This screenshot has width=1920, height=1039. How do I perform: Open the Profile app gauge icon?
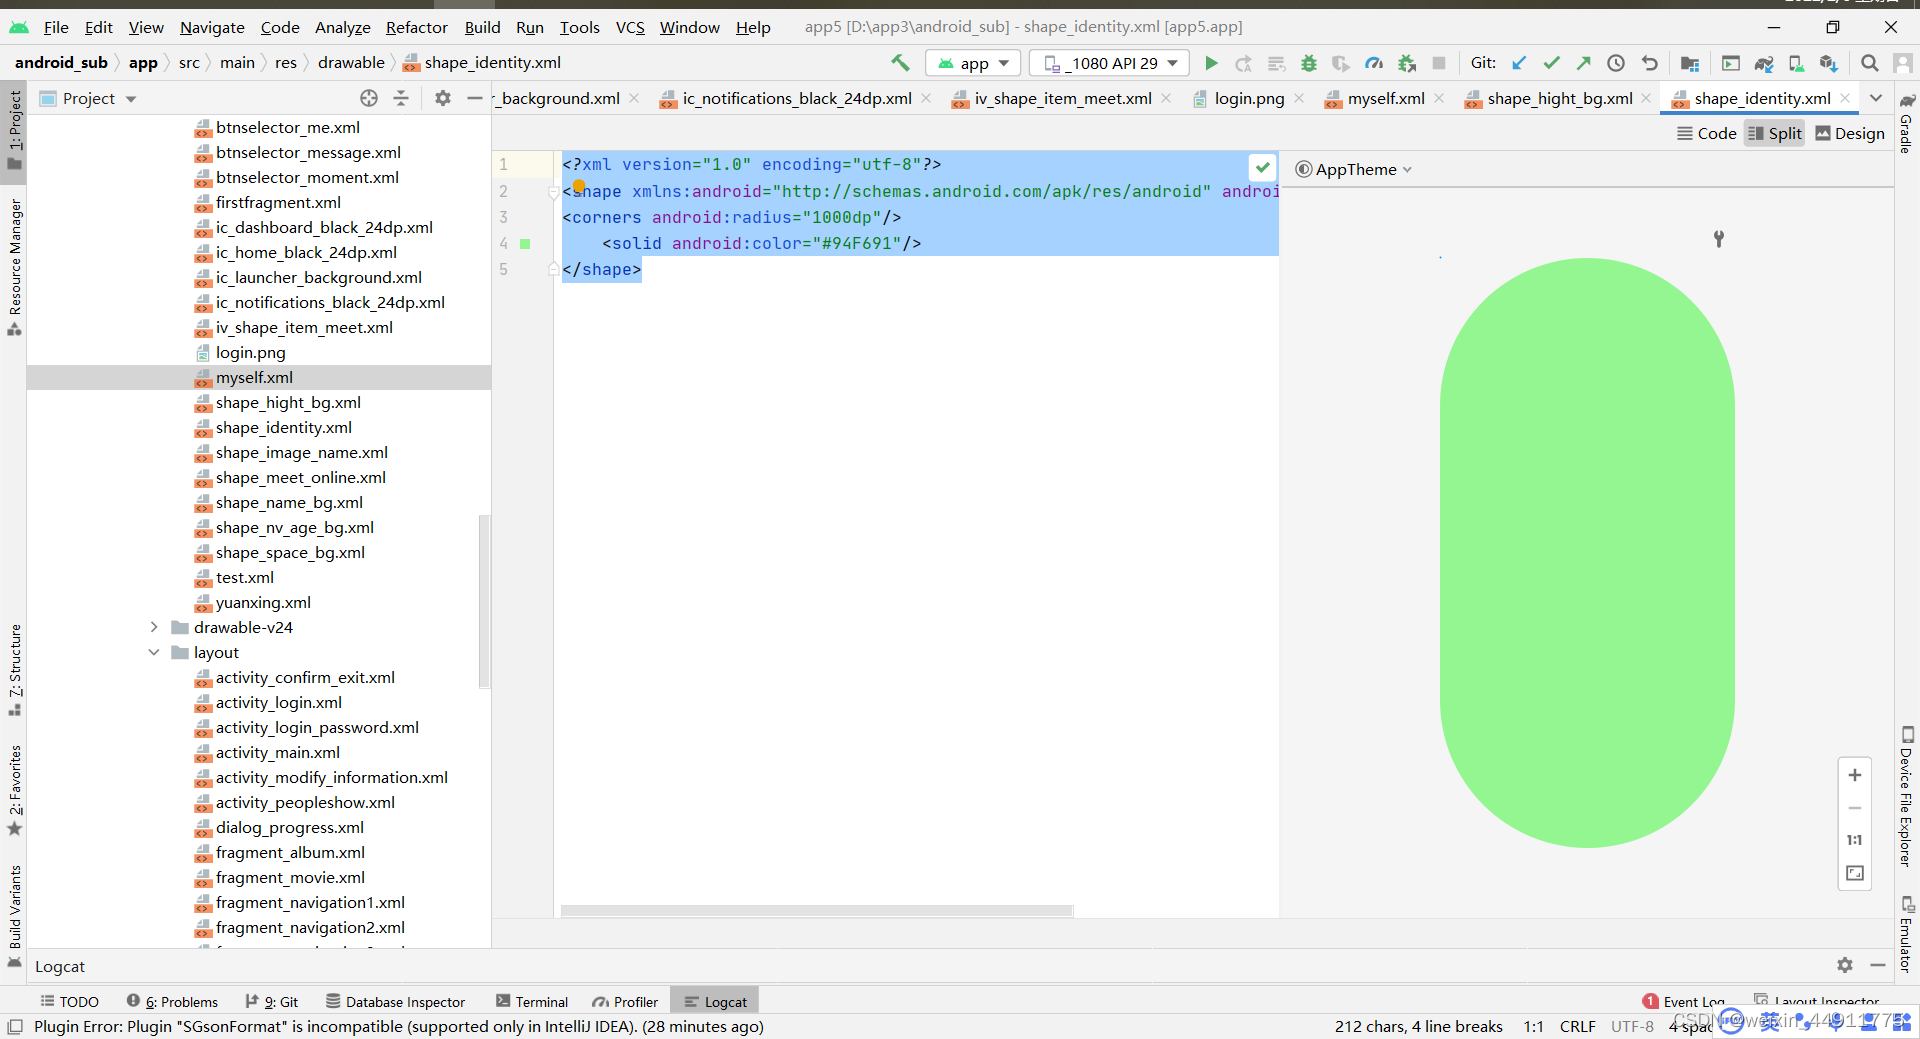[1374, 63]
